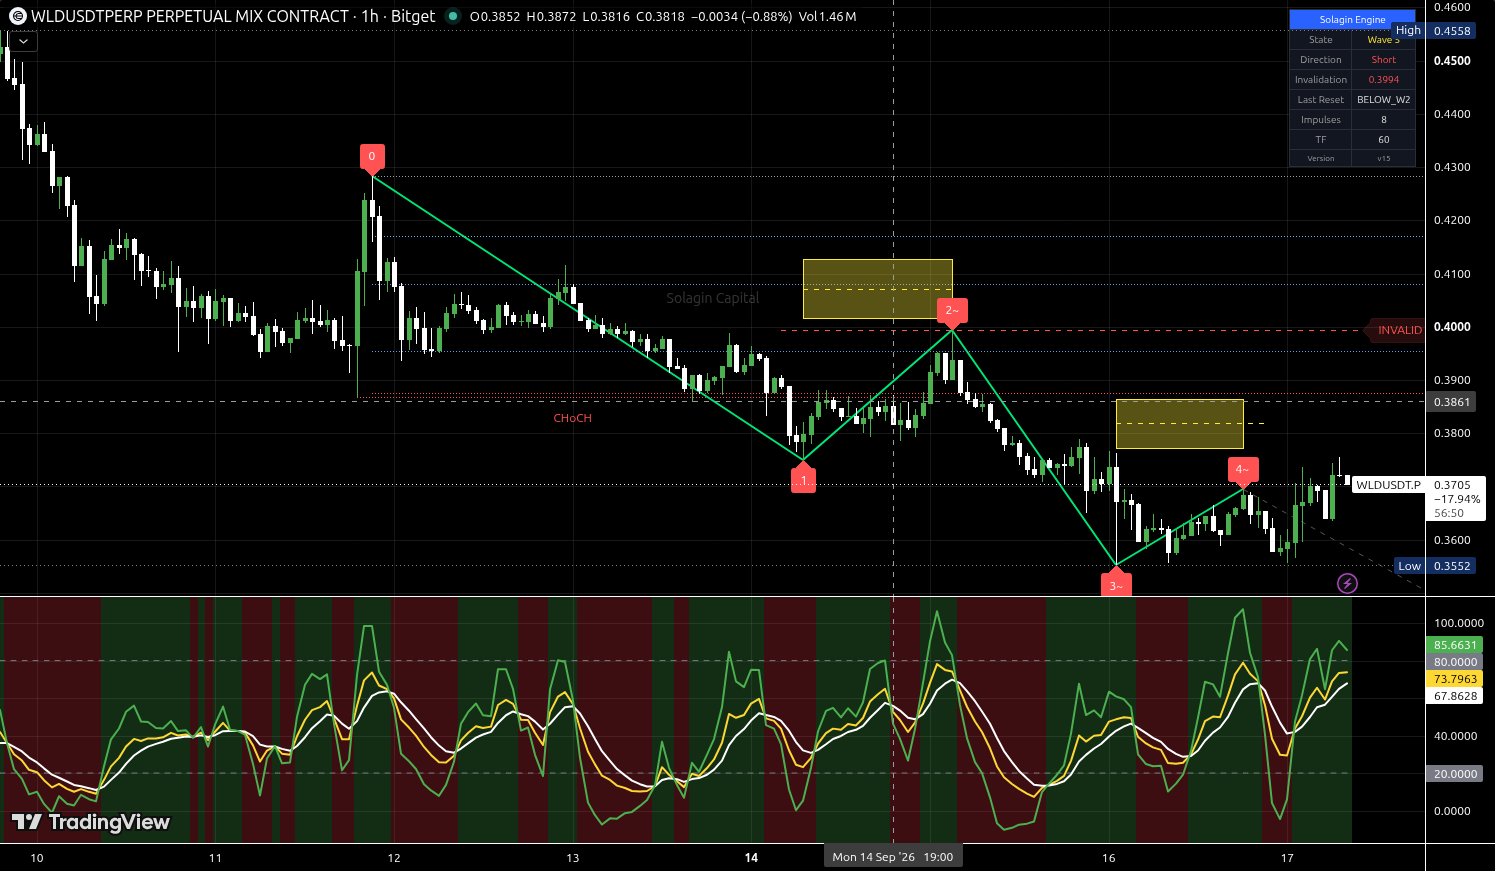Select the wave 2~ marker label
Screen dimensions: 1495x871
click(x=952, y=312)
